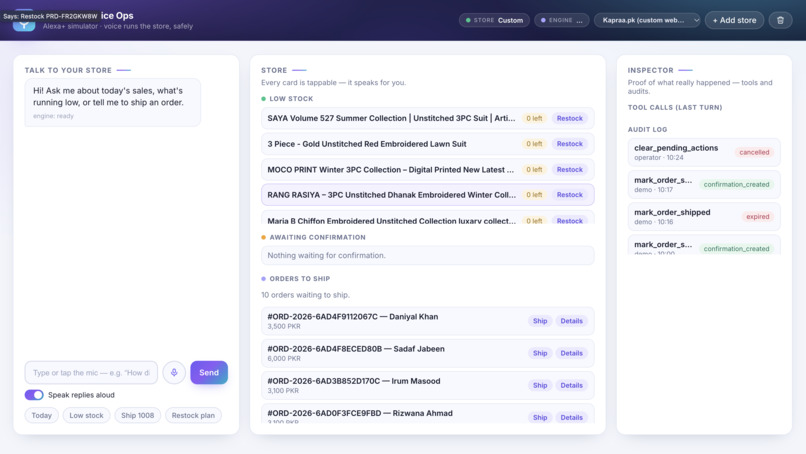This screenshot has height=454, width=806.
Task: Click 0 left badge on SAYA row
Action: pyautogui.click(x=534, y=118)
